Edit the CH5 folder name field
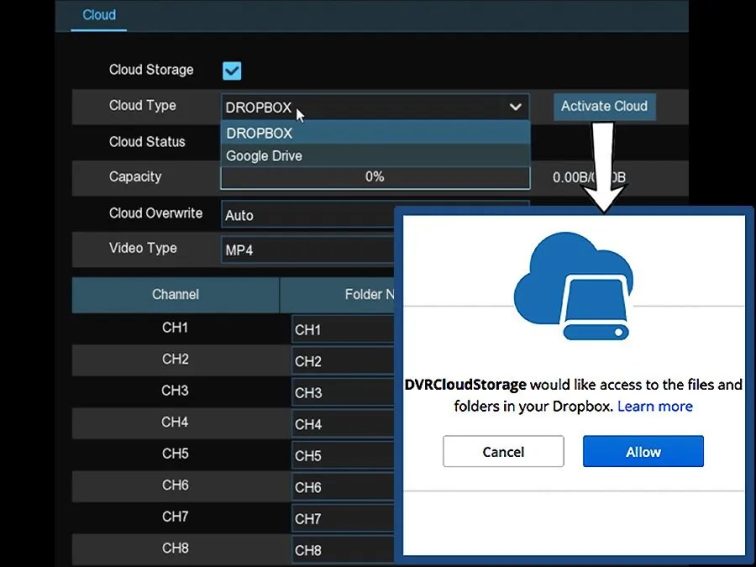The height and width of the screenshot is (567, 756). tap(343, 455)
